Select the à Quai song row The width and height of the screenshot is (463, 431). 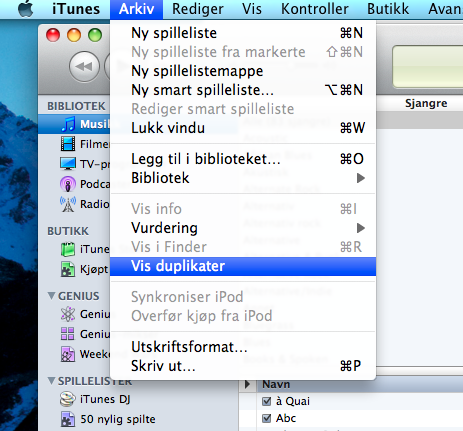(351, 401)
